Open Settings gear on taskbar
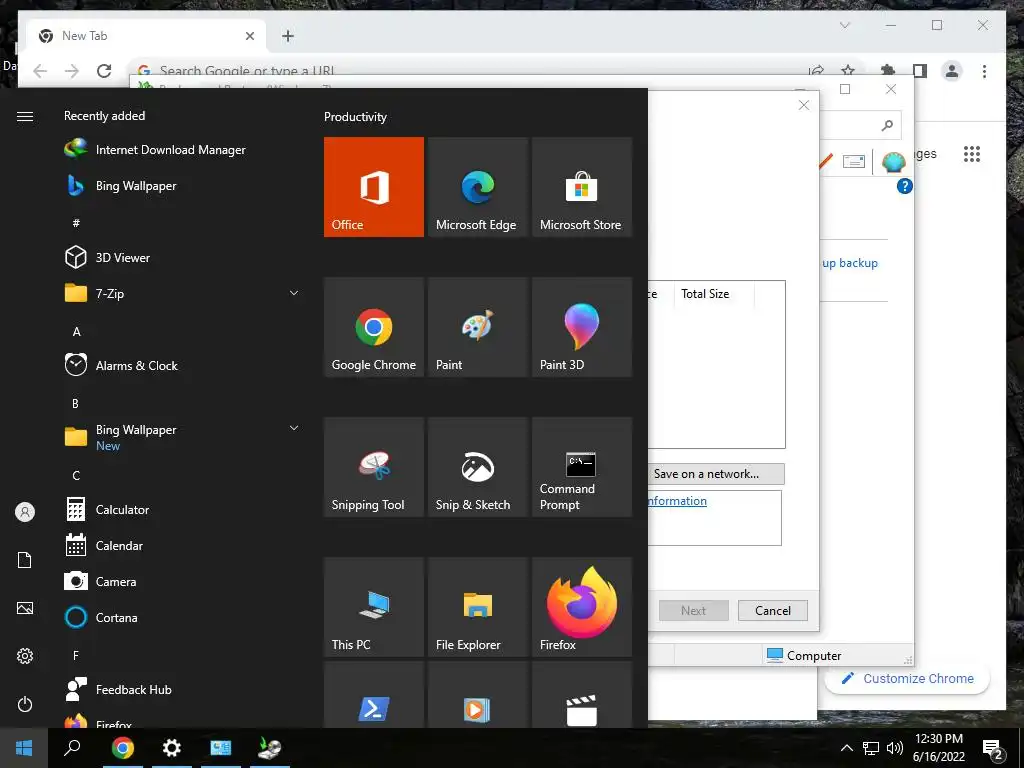1024x768 pixels. coord(172,748)
